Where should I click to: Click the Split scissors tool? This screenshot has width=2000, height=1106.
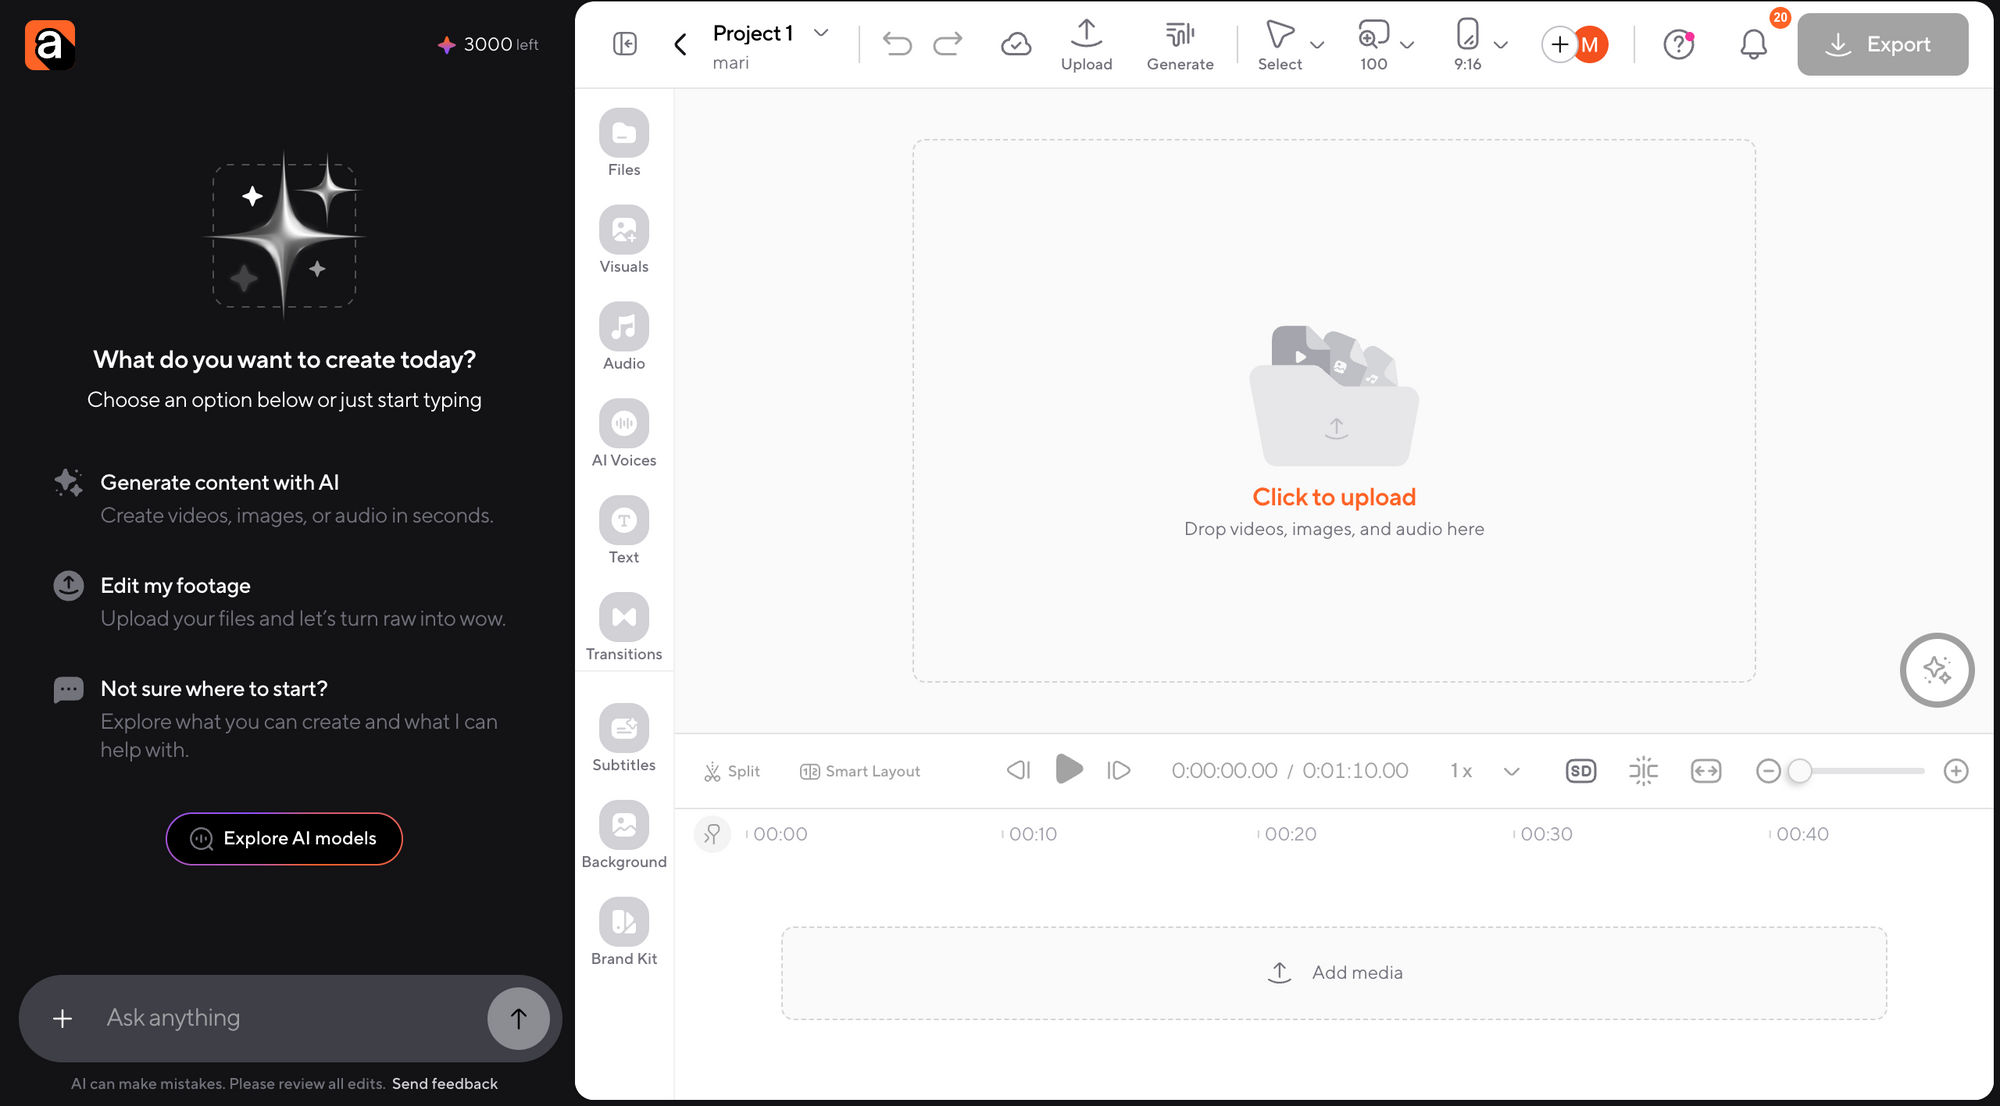pyautogui.click(x=732, y=771)
